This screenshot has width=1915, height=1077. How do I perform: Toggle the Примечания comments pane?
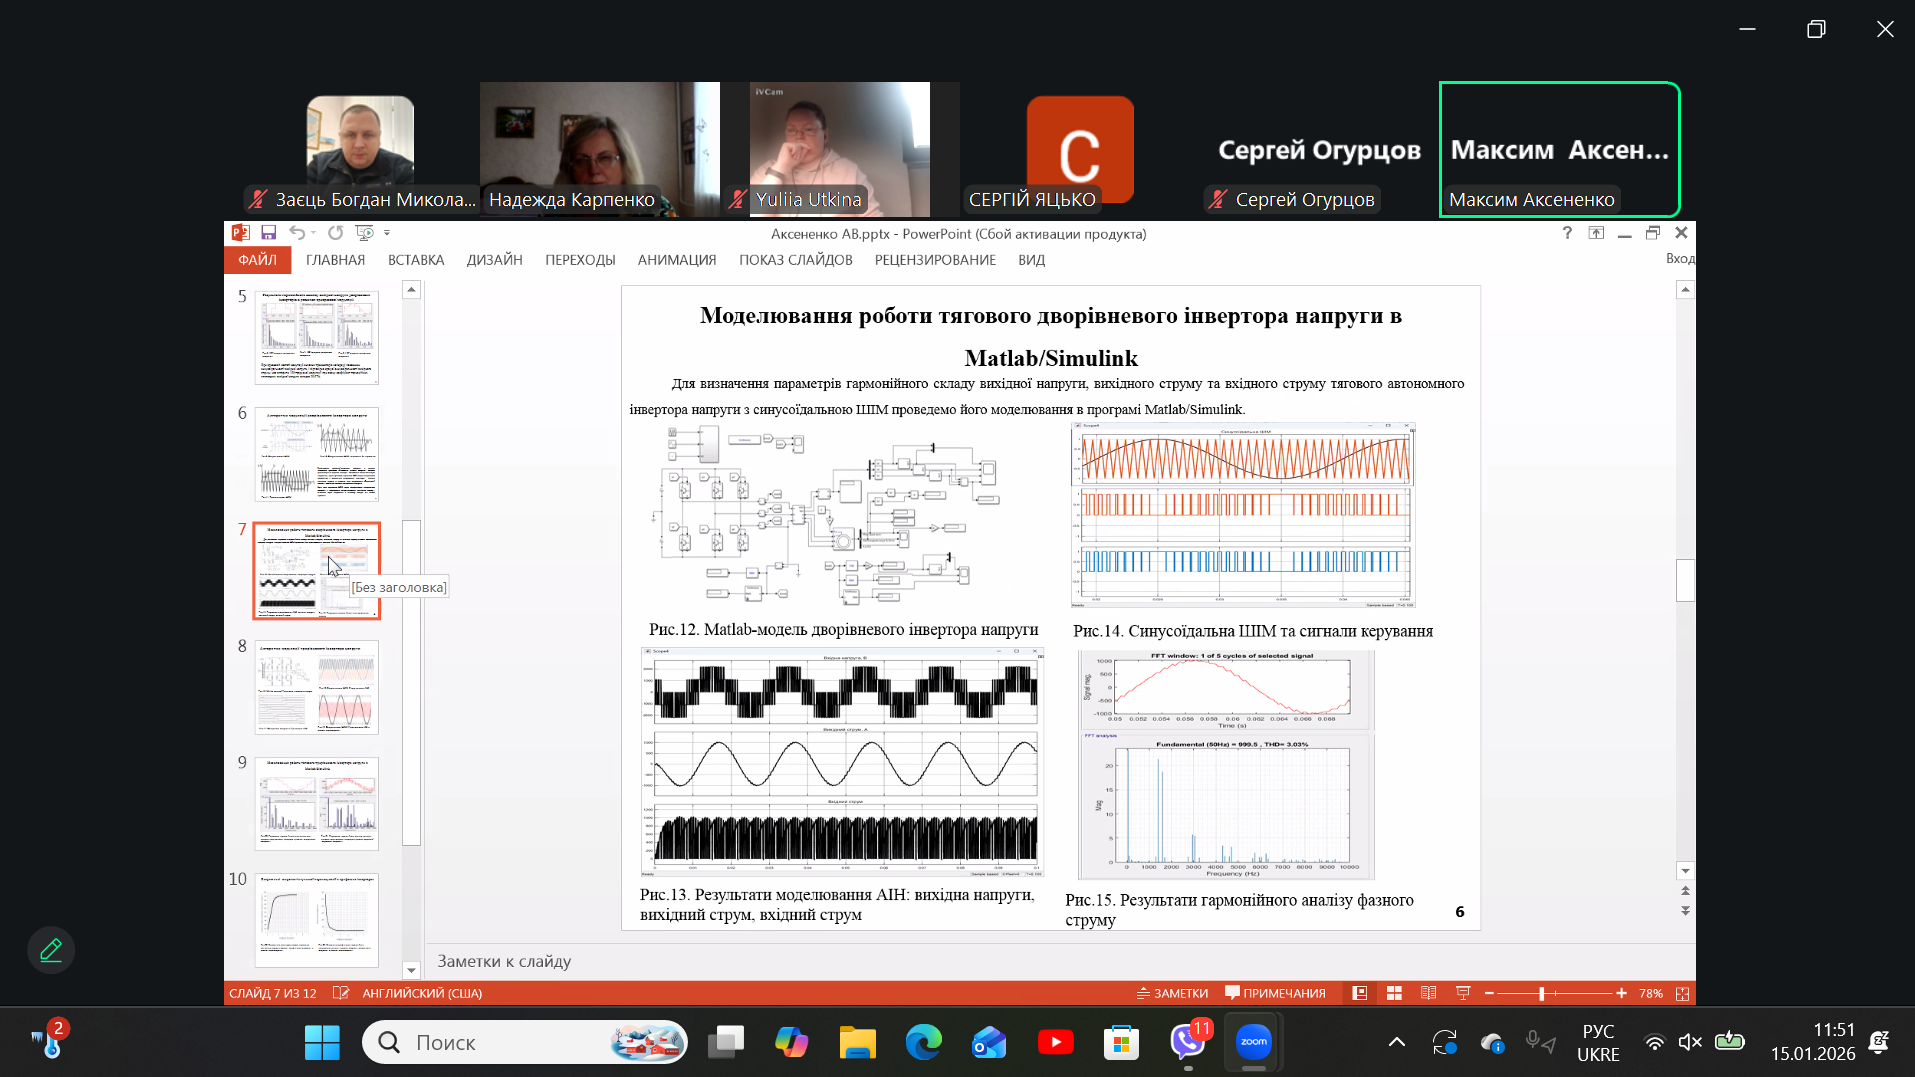point(1275,993)
